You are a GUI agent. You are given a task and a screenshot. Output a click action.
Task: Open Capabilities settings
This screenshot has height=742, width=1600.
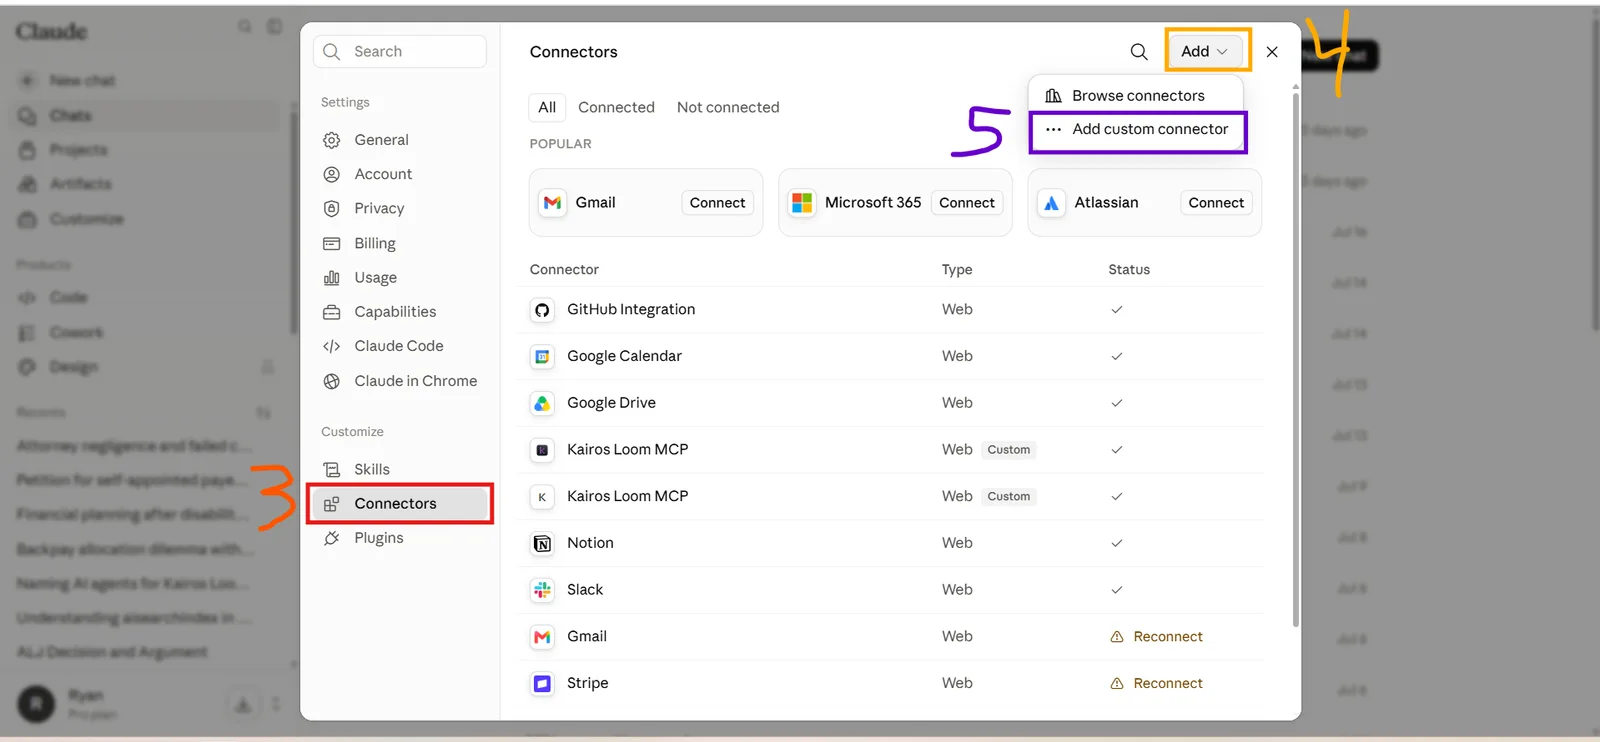pos(400,312)
